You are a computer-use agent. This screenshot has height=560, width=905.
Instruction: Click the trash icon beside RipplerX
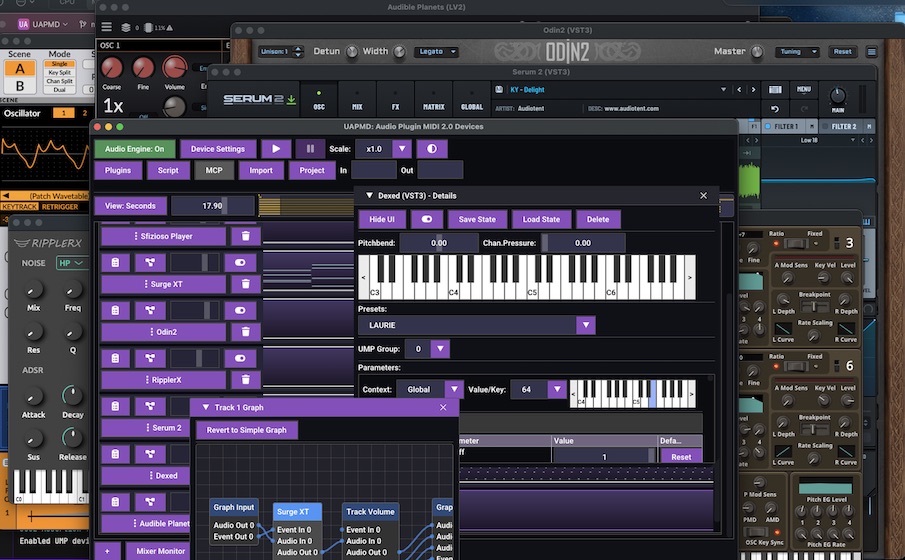tap(245, 380)
